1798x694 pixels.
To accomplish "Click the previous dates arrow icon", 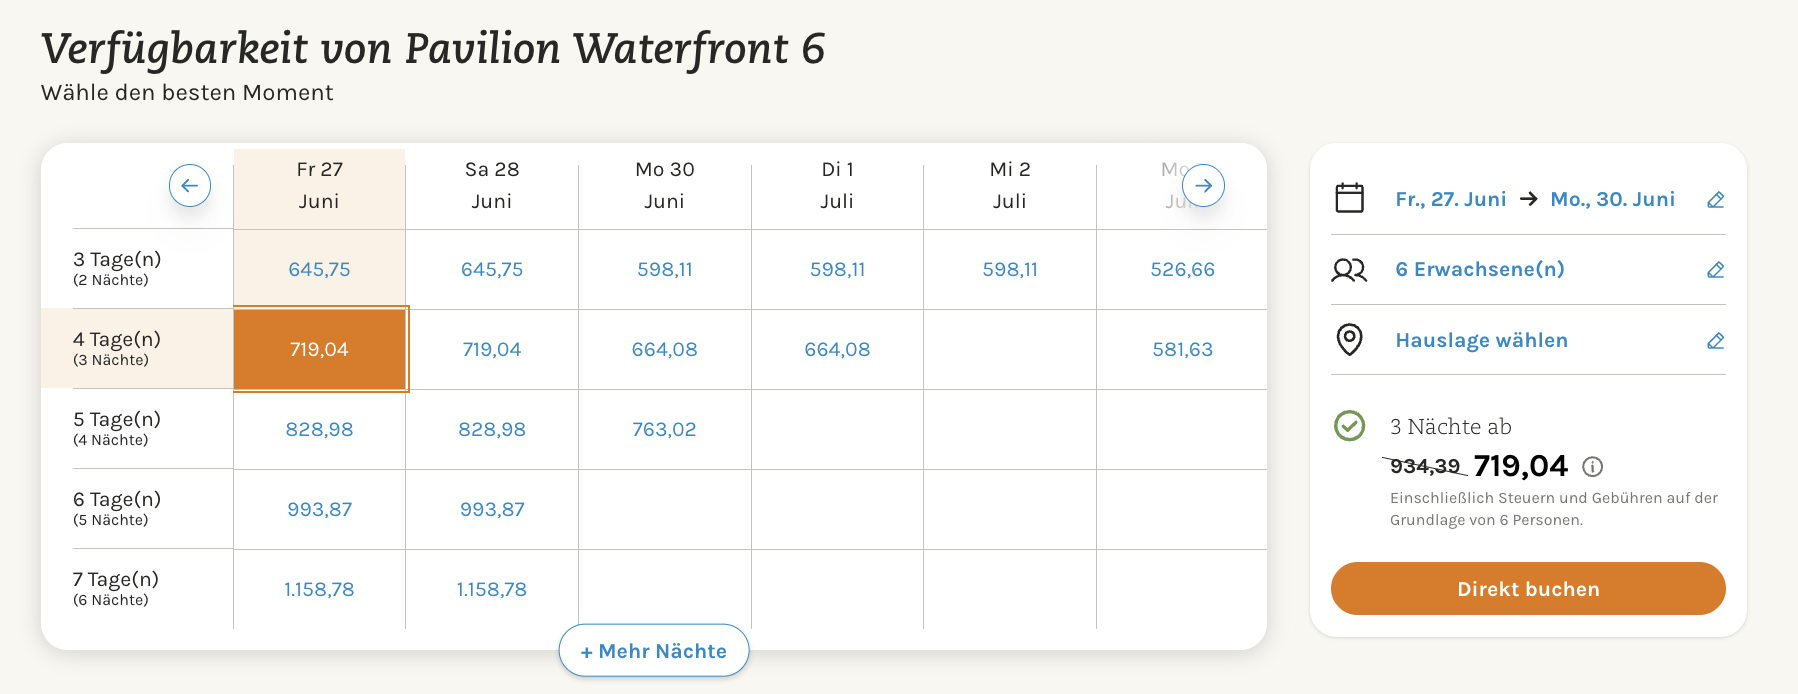I will coord(190,186).
